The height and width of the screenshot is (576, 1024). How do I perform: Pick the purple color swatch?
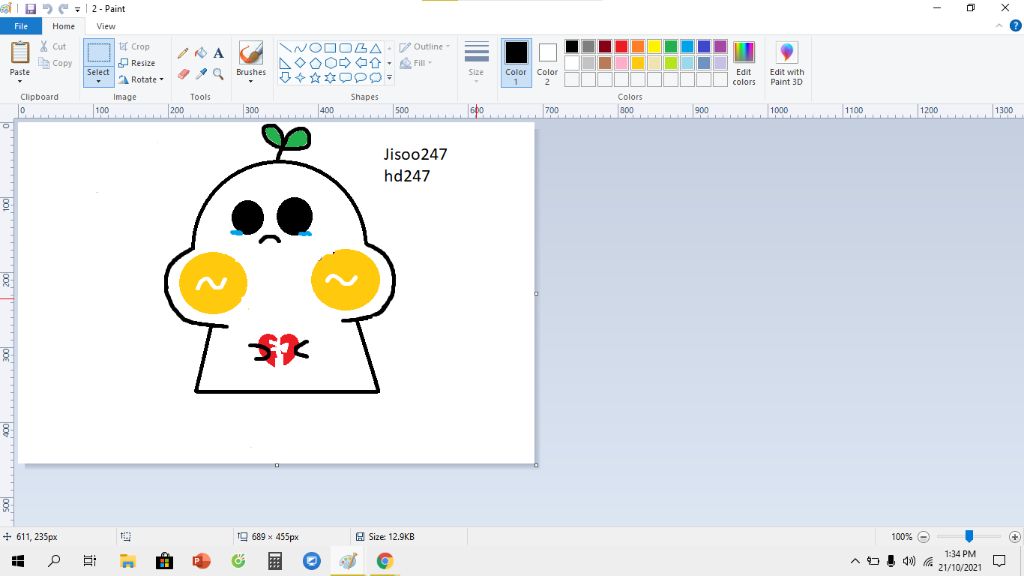pos(720,46)
